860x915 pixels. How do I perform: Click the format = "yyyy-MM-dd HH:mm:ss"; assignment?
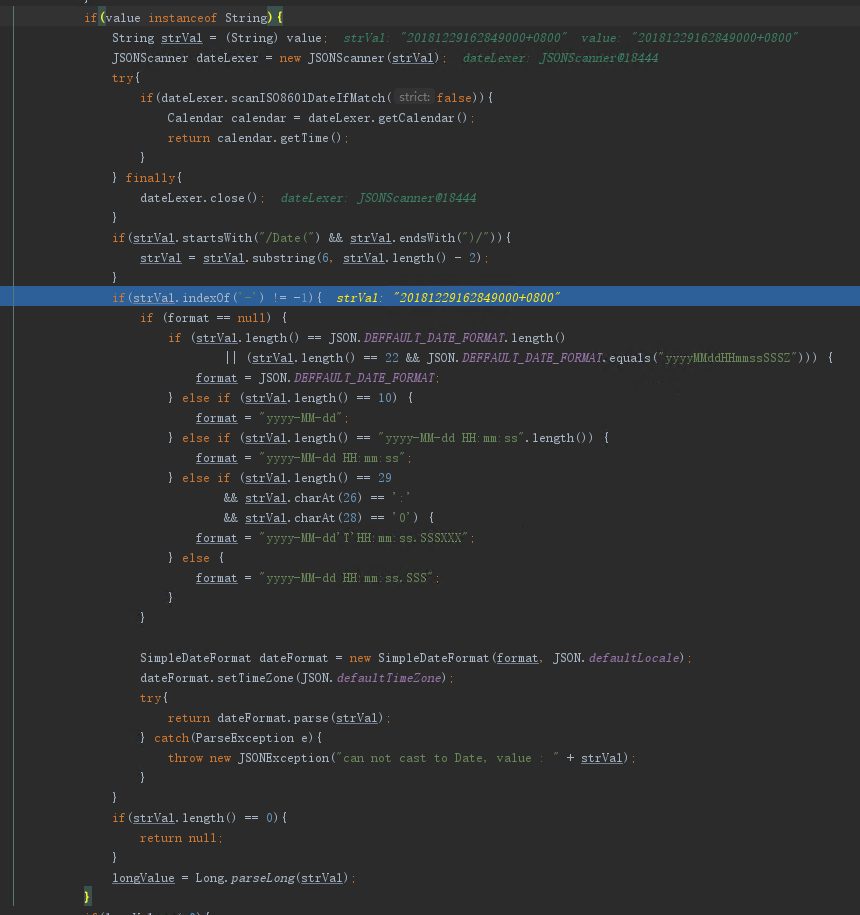pyautogui.click(x=303, y=458)
